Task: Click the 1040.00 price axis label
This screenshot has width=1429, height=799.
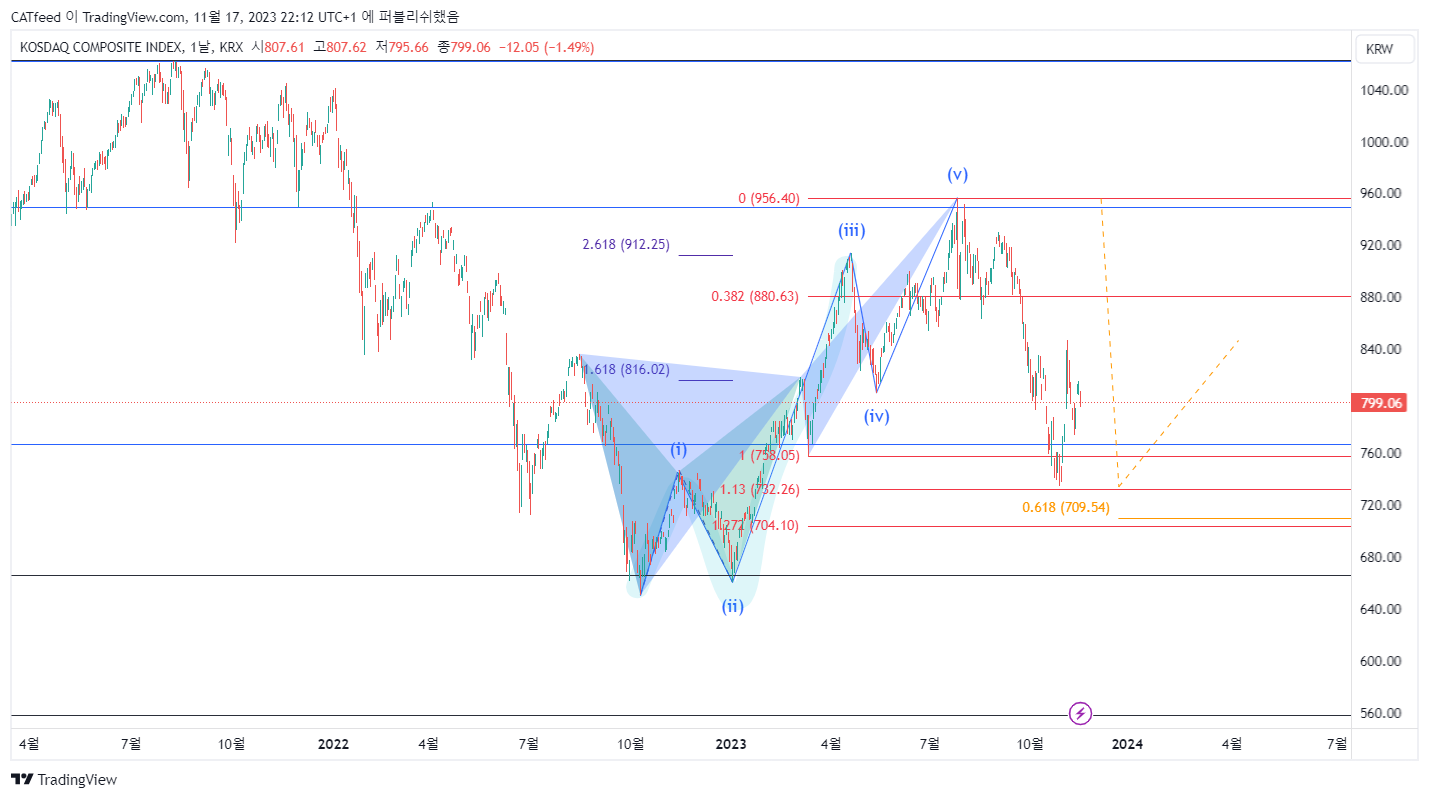Action: (x=1384, y=90)
